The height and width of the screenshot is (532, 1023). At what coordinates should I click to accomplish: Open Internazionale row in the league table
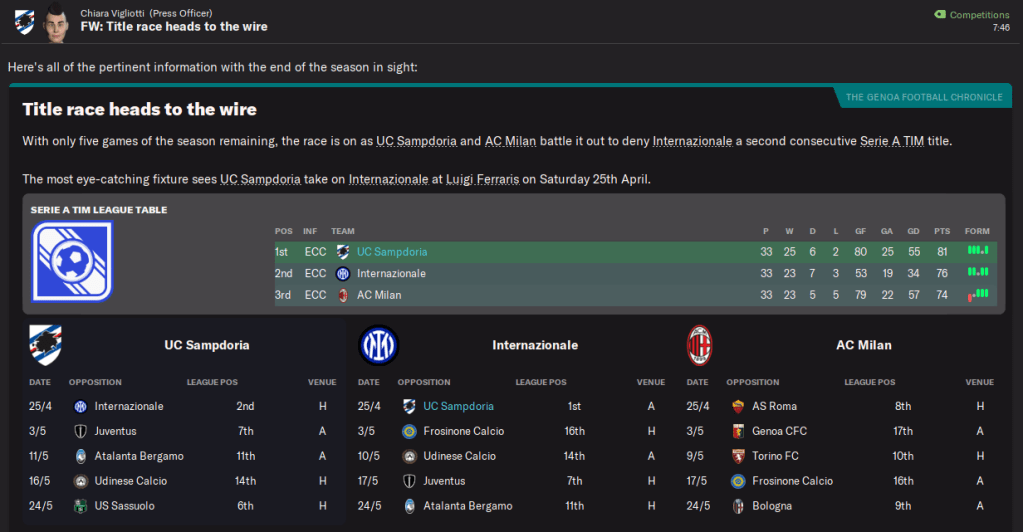coord(391,274)
